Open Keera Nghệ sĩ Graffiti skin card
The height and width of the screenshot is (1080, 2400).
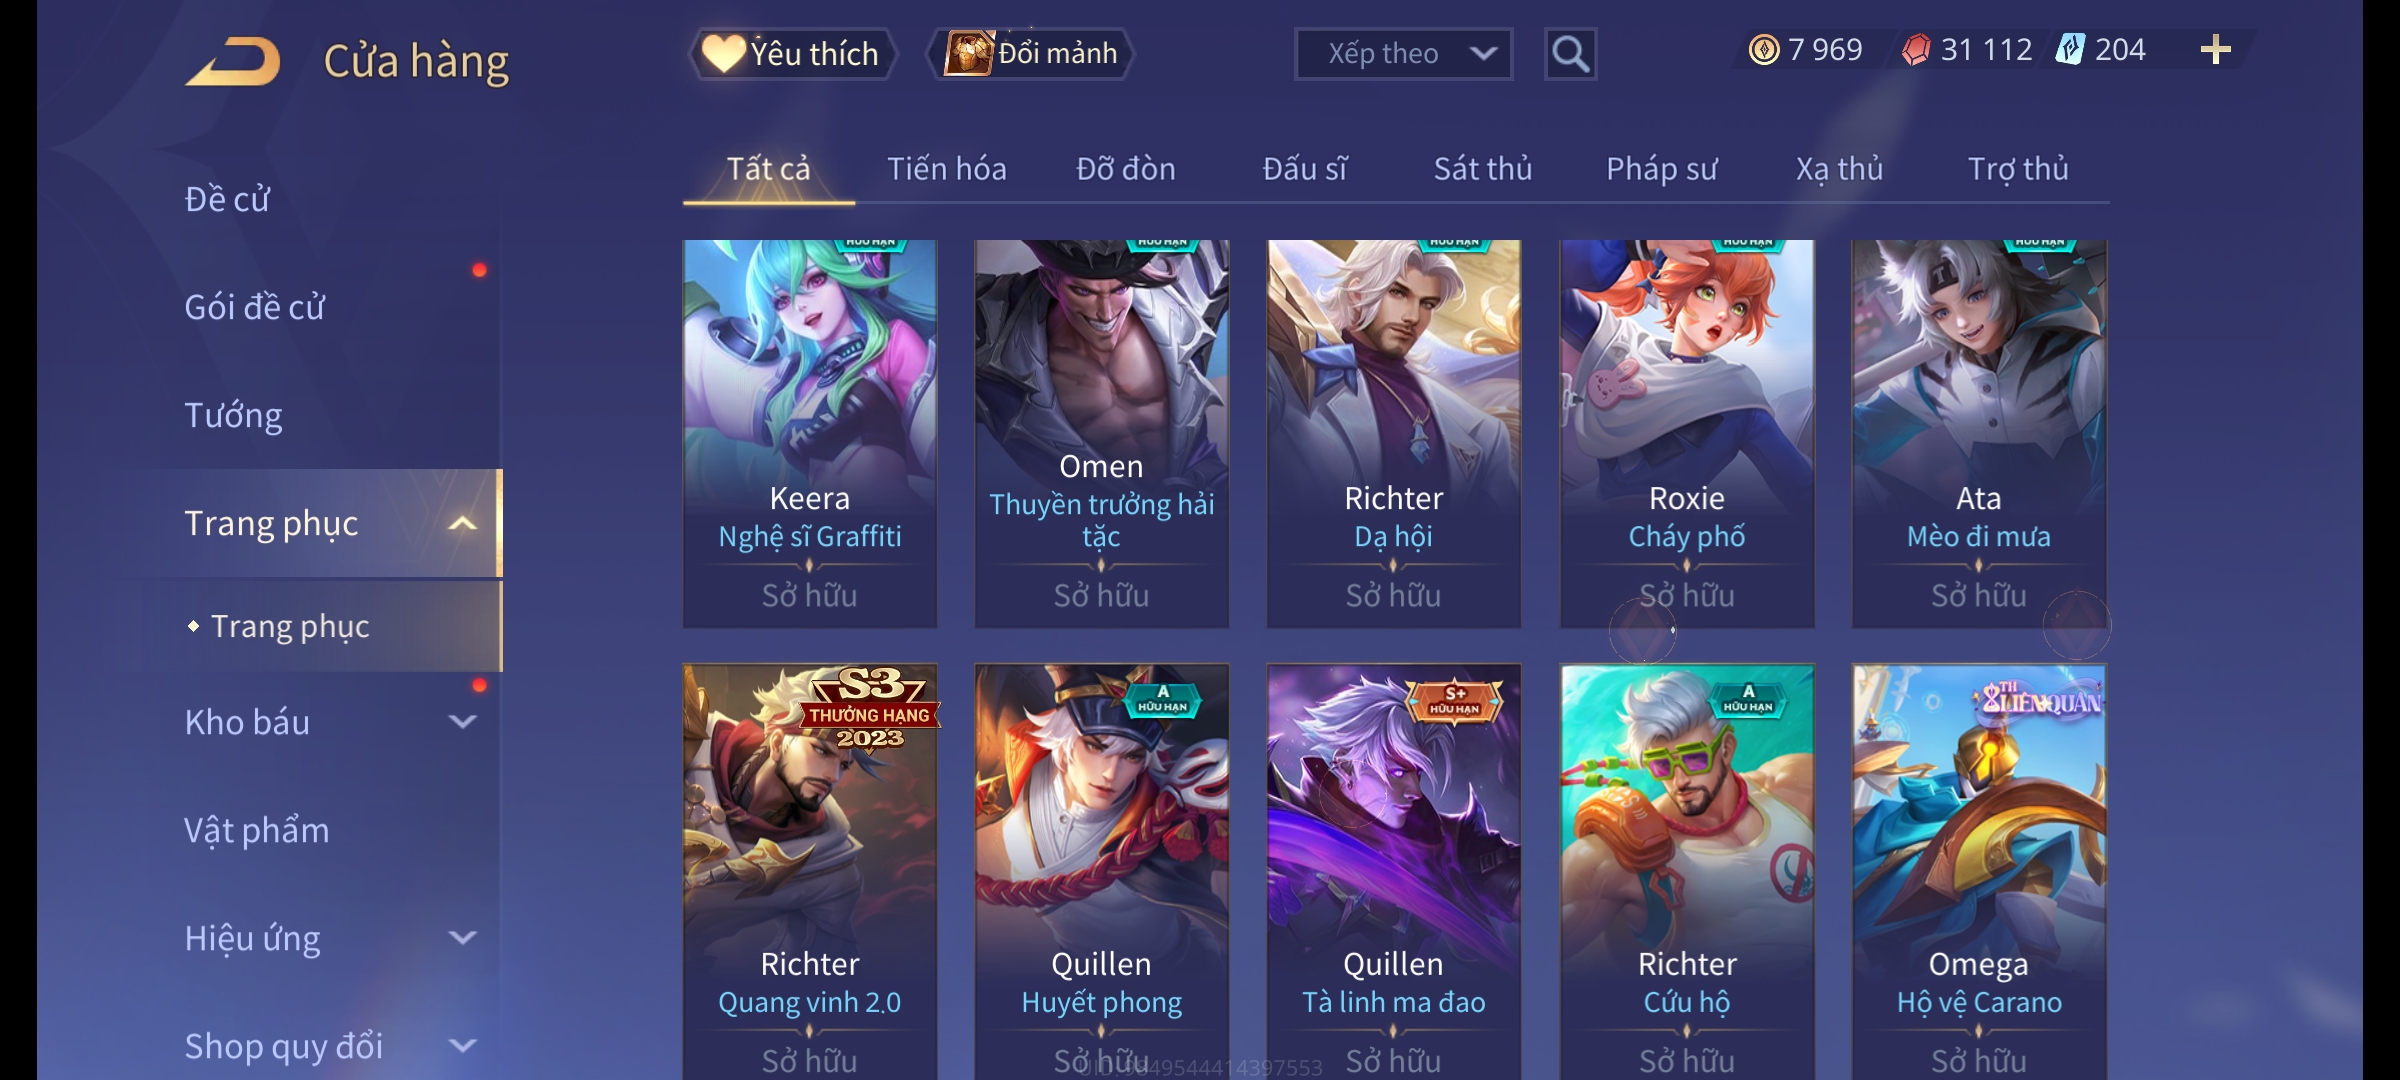coord(810,434)
